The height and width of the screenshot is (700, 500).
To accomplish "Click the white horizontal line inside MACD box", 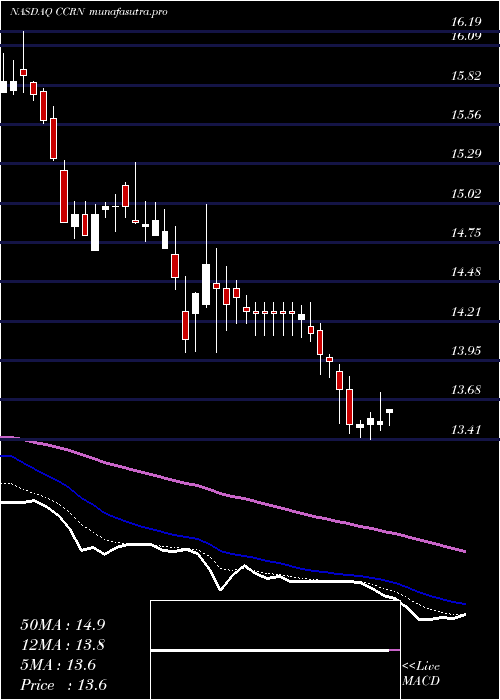I will point(270,651).
